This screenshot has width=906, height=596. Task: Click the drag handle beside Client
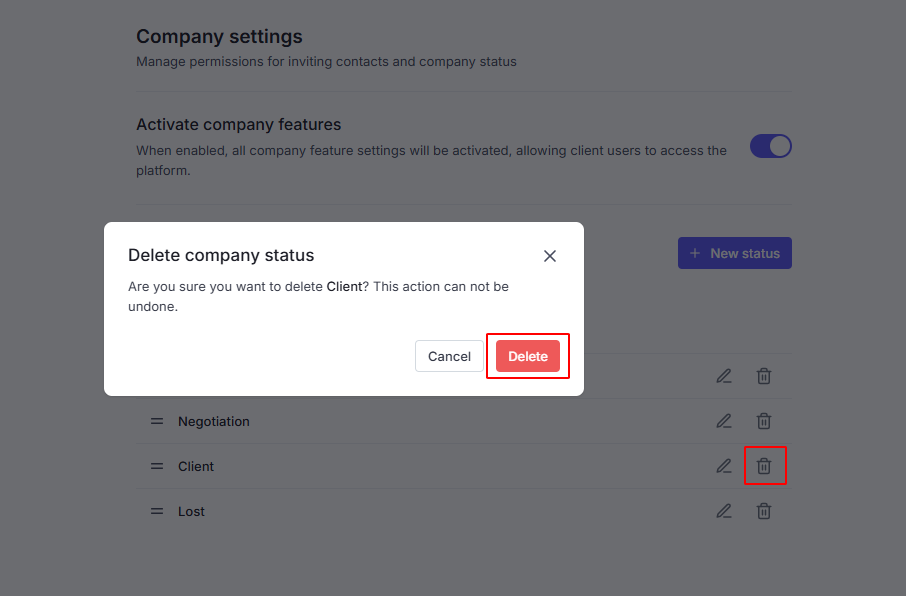pyautogui.click(x=157, y=466)
